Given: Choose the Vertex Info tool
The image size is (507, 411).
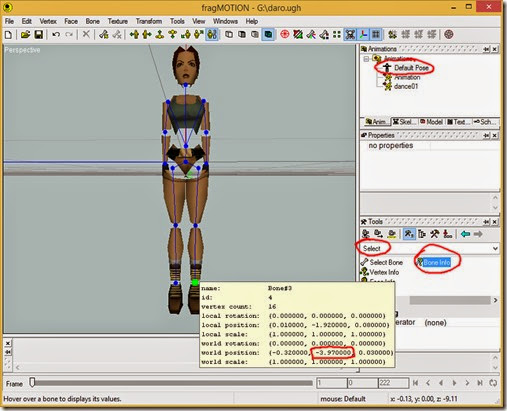Looking at the screenshot, I should pyautogui.click(x=380, y=272).
